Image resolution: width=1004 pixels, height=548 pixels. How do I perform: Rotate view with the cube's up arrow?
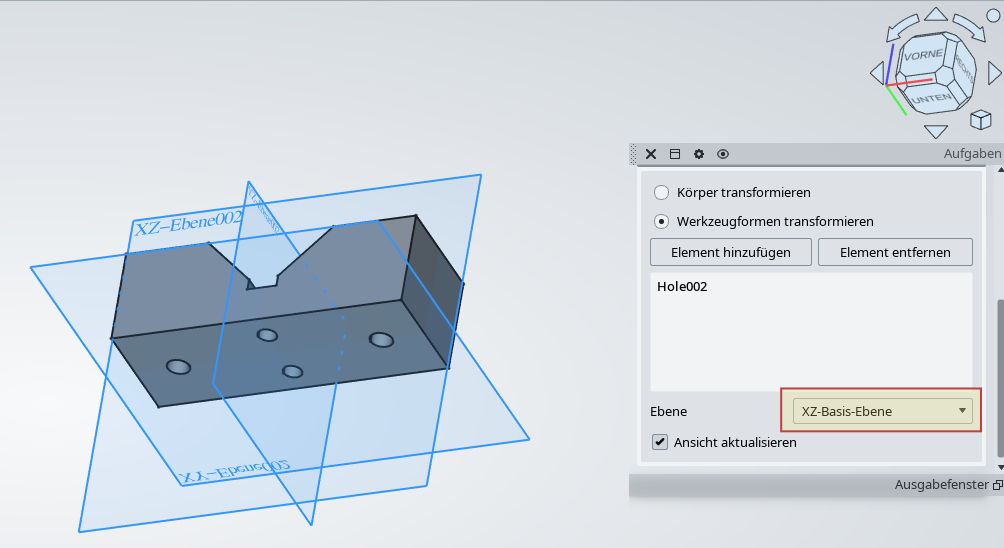pyautogui.click(x=935, y=14)
